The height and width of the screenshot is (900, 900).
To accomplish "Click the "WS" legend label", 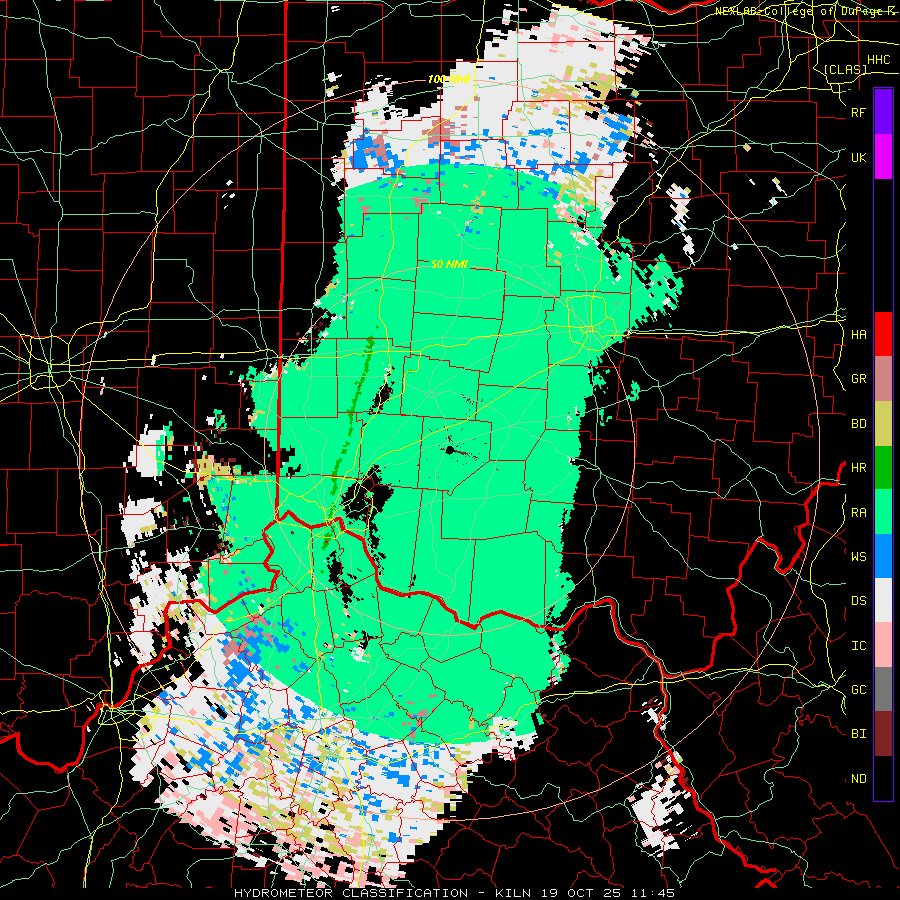I will pos(859,557).
